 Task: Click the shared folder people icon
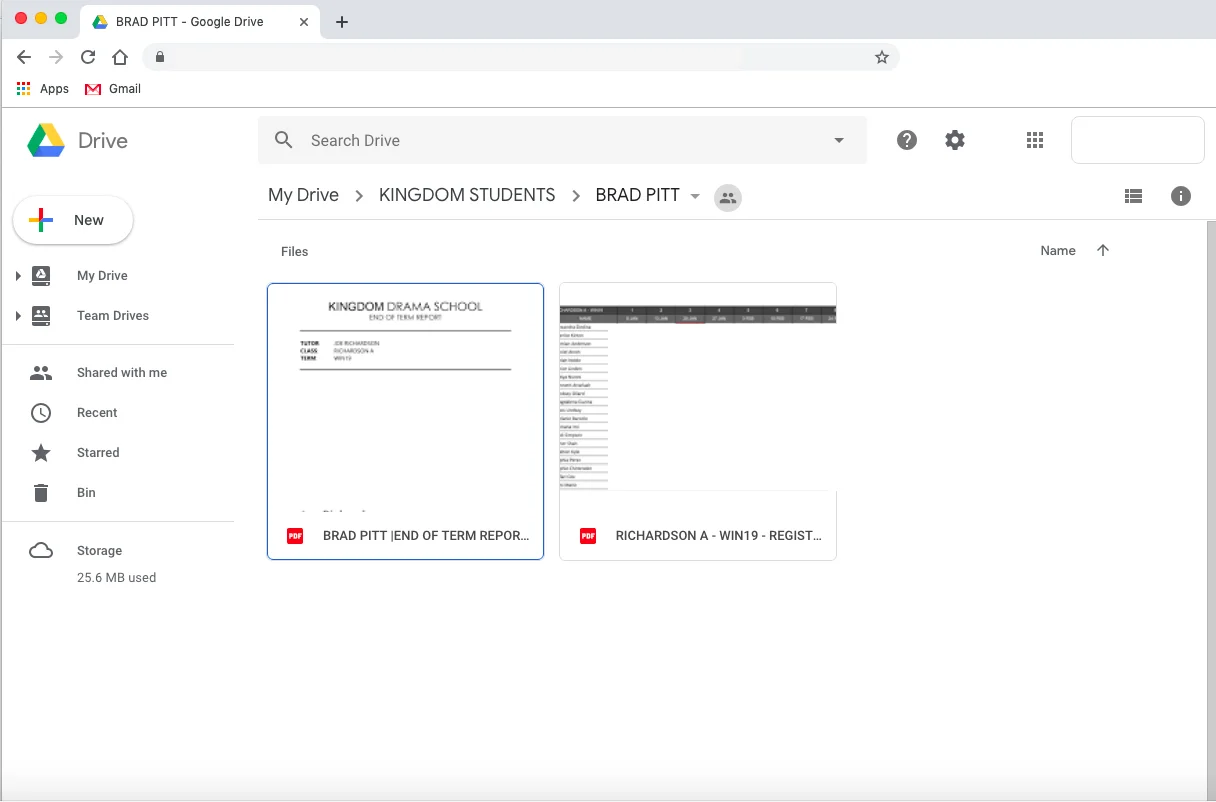pyautogui.click(x=728, y=198)
